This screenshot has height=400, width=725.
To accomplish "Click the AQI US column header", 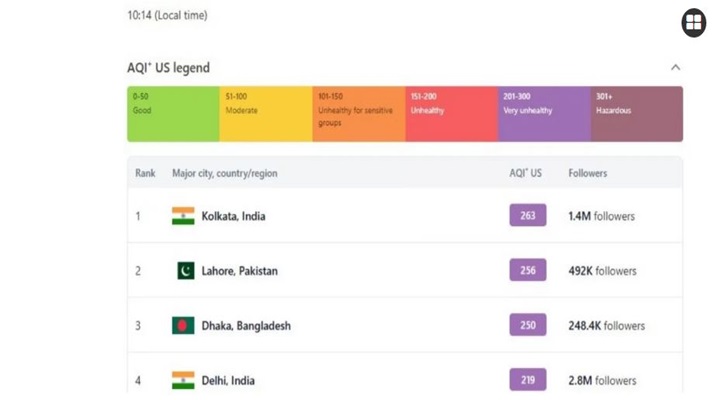I will tap(525, 173).
